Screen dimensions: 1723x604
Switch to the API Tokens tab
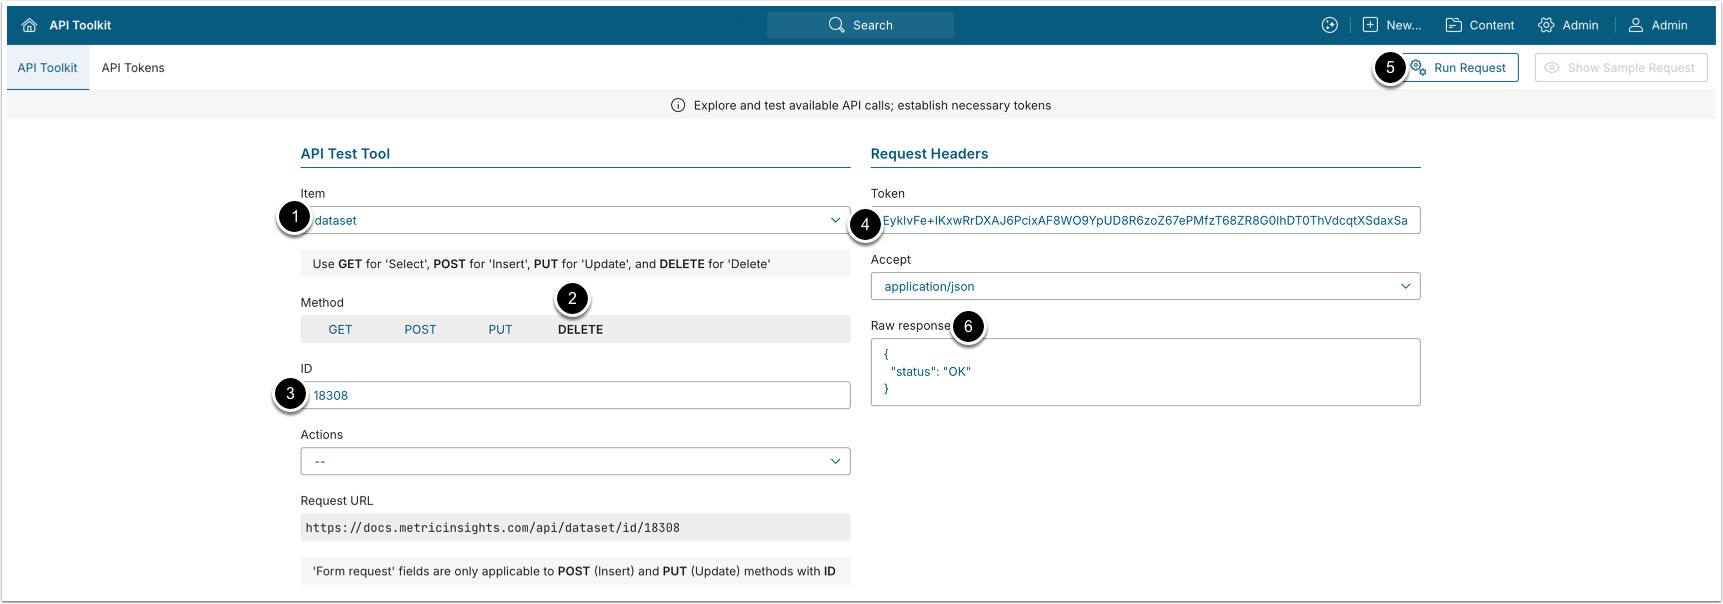[133, 68]
